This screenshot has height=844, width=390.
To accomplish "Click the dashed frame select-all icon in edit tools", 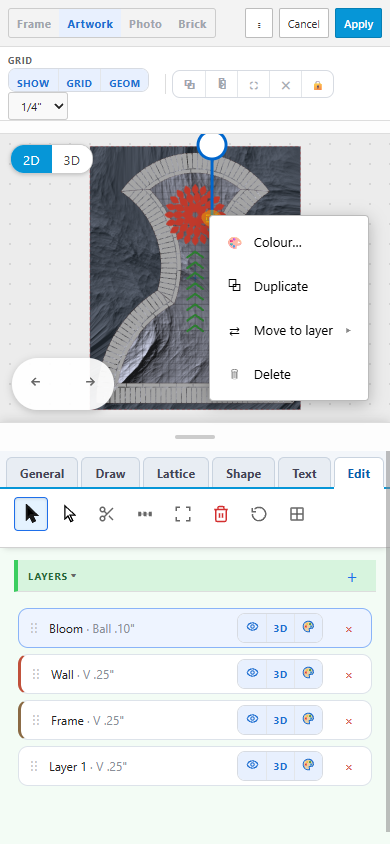I will pos(183,514).
